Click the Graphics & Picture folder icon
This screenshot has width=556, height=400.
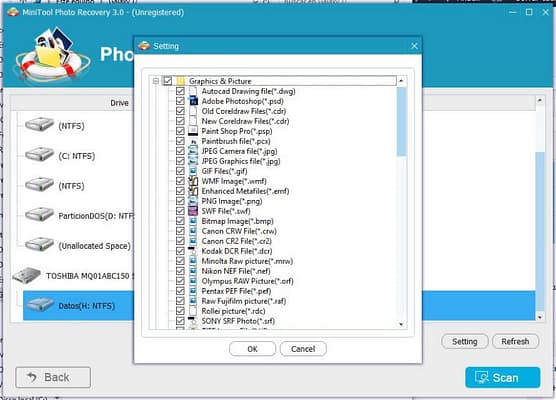pyautogui.click(x=180, y=81)
